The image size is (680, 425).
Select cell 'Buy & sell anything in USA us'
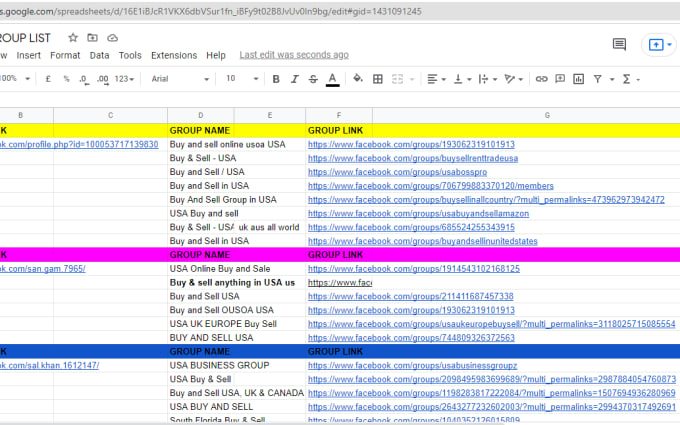232,283
